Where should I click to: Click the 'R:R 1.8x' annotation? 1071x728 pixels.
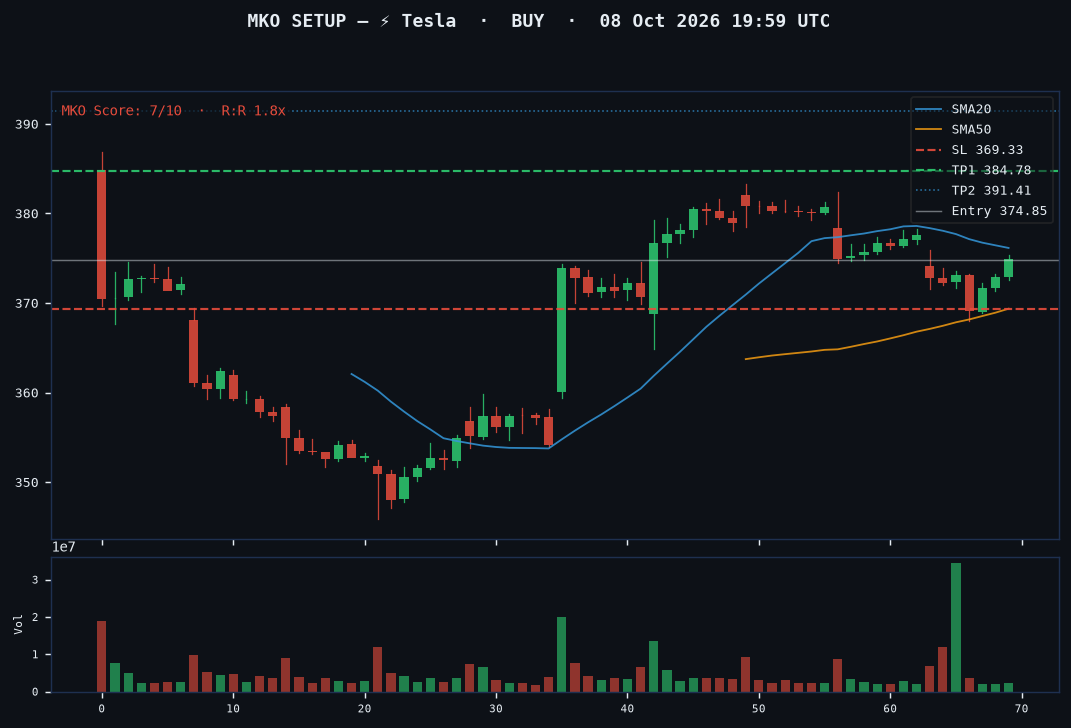(253, 111)
